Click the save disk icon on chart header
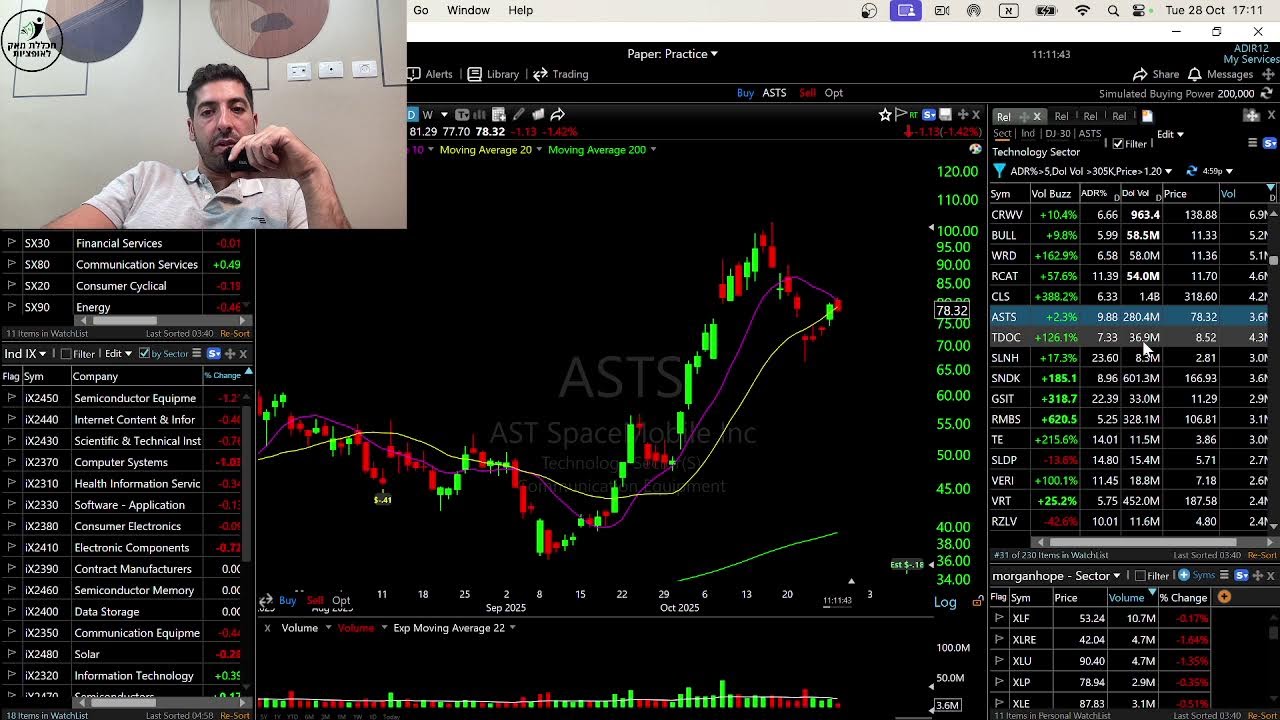The height and width of the screenshot is (720, 1280). point(946,115)
